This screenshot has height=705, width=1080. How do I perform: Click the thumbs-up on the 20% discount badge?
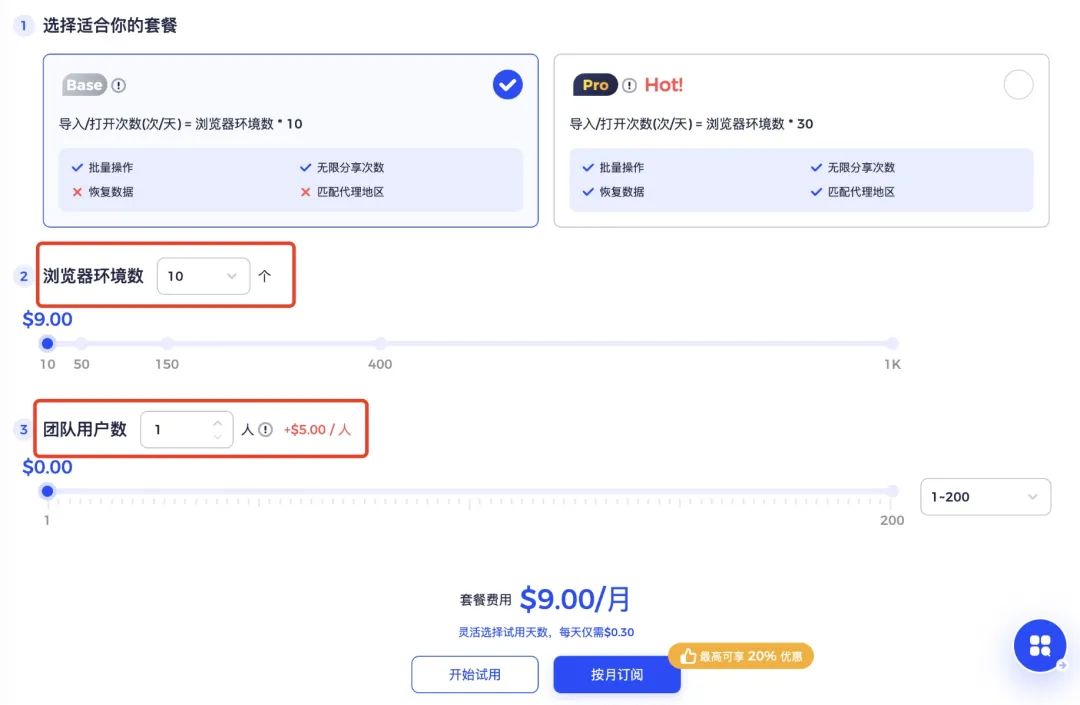click(687, 656)
